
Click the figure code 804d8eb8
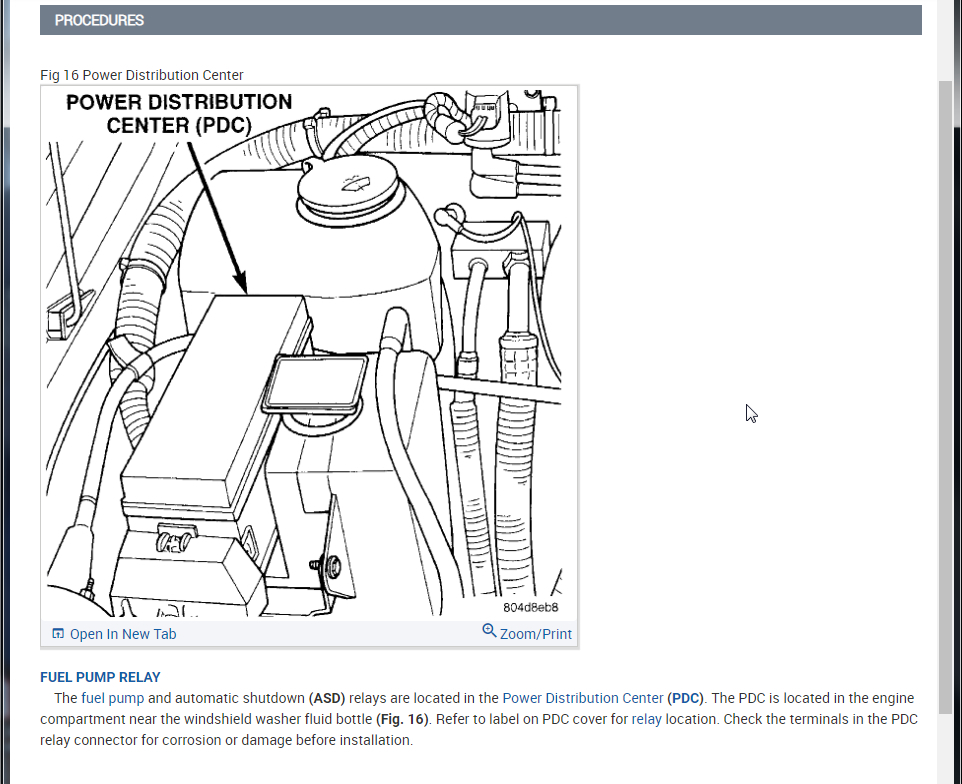pyautogui.click(x=531, y=607)
